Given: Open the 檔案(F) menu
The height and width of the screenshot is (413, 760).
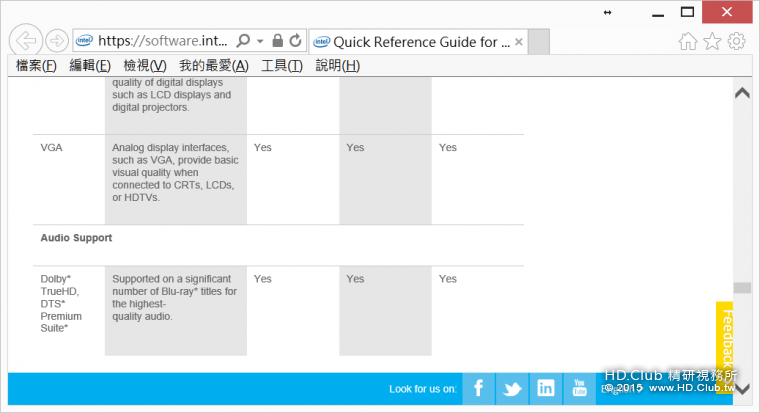Looking at the screenshot, I should click(36, 66).
